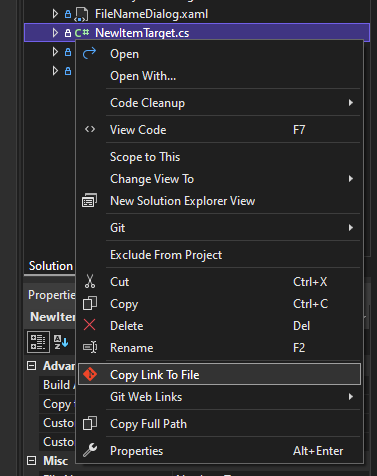Choose Open With... from the menu
Image resolution: width=377 pixels, height=476 pixels.
(219, 76)
